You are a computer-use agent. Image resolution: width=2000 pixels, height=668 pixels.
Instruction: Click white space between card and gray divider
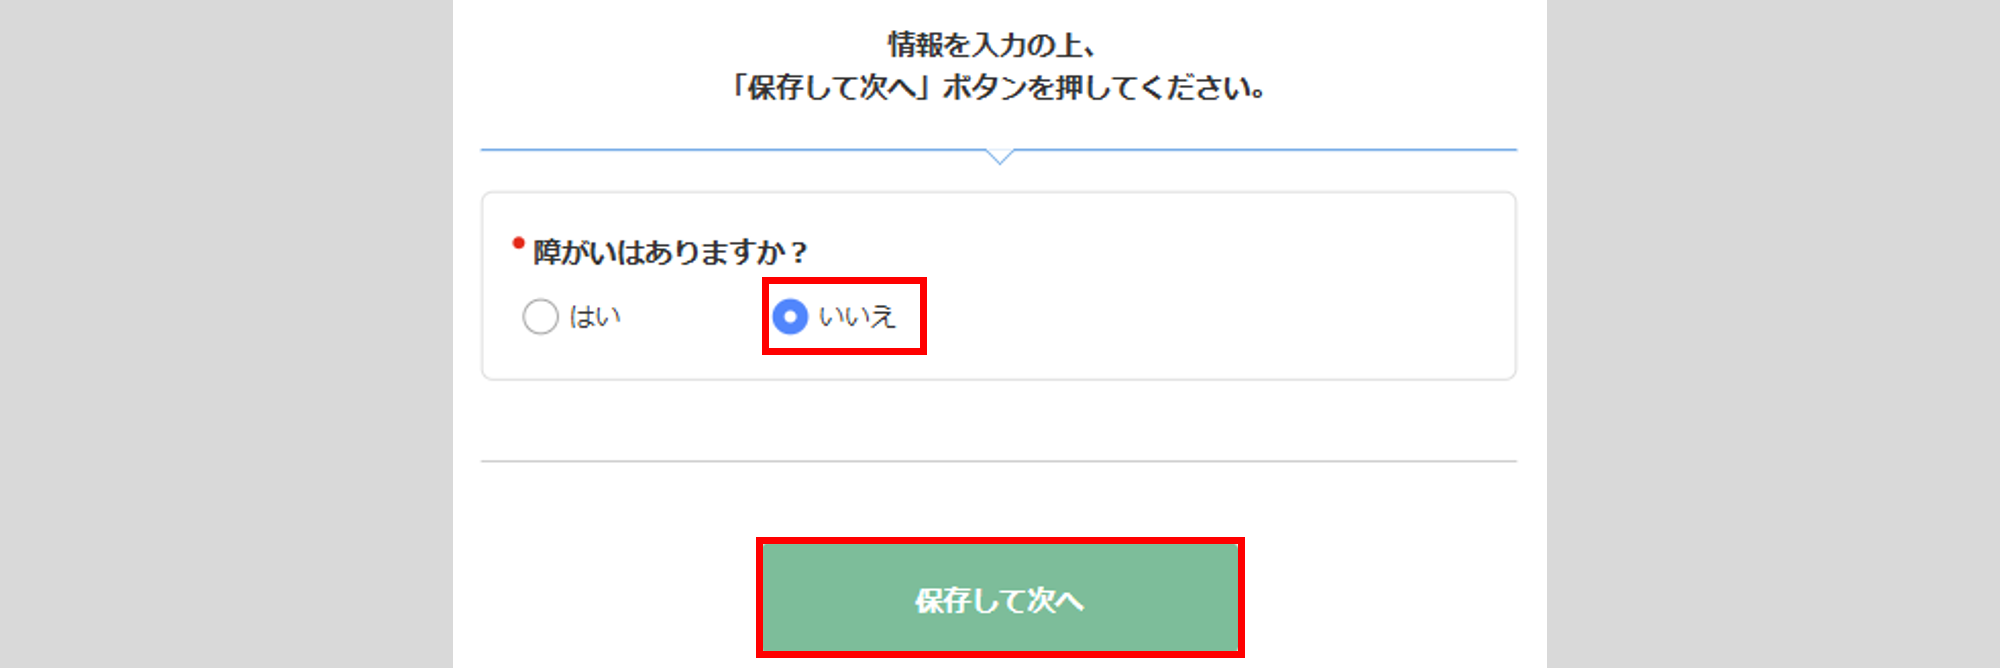(998, 420)
